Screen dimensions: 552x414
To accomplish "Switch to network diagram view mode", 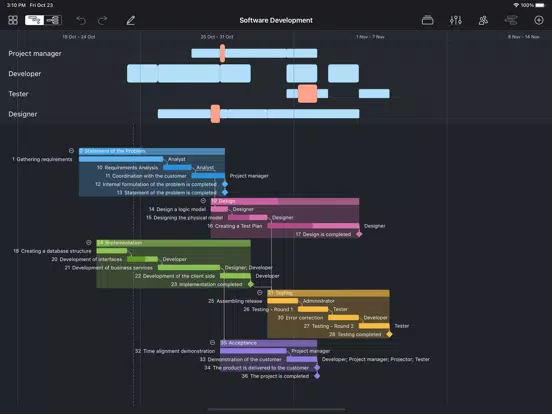I will (x=53, y=20).
